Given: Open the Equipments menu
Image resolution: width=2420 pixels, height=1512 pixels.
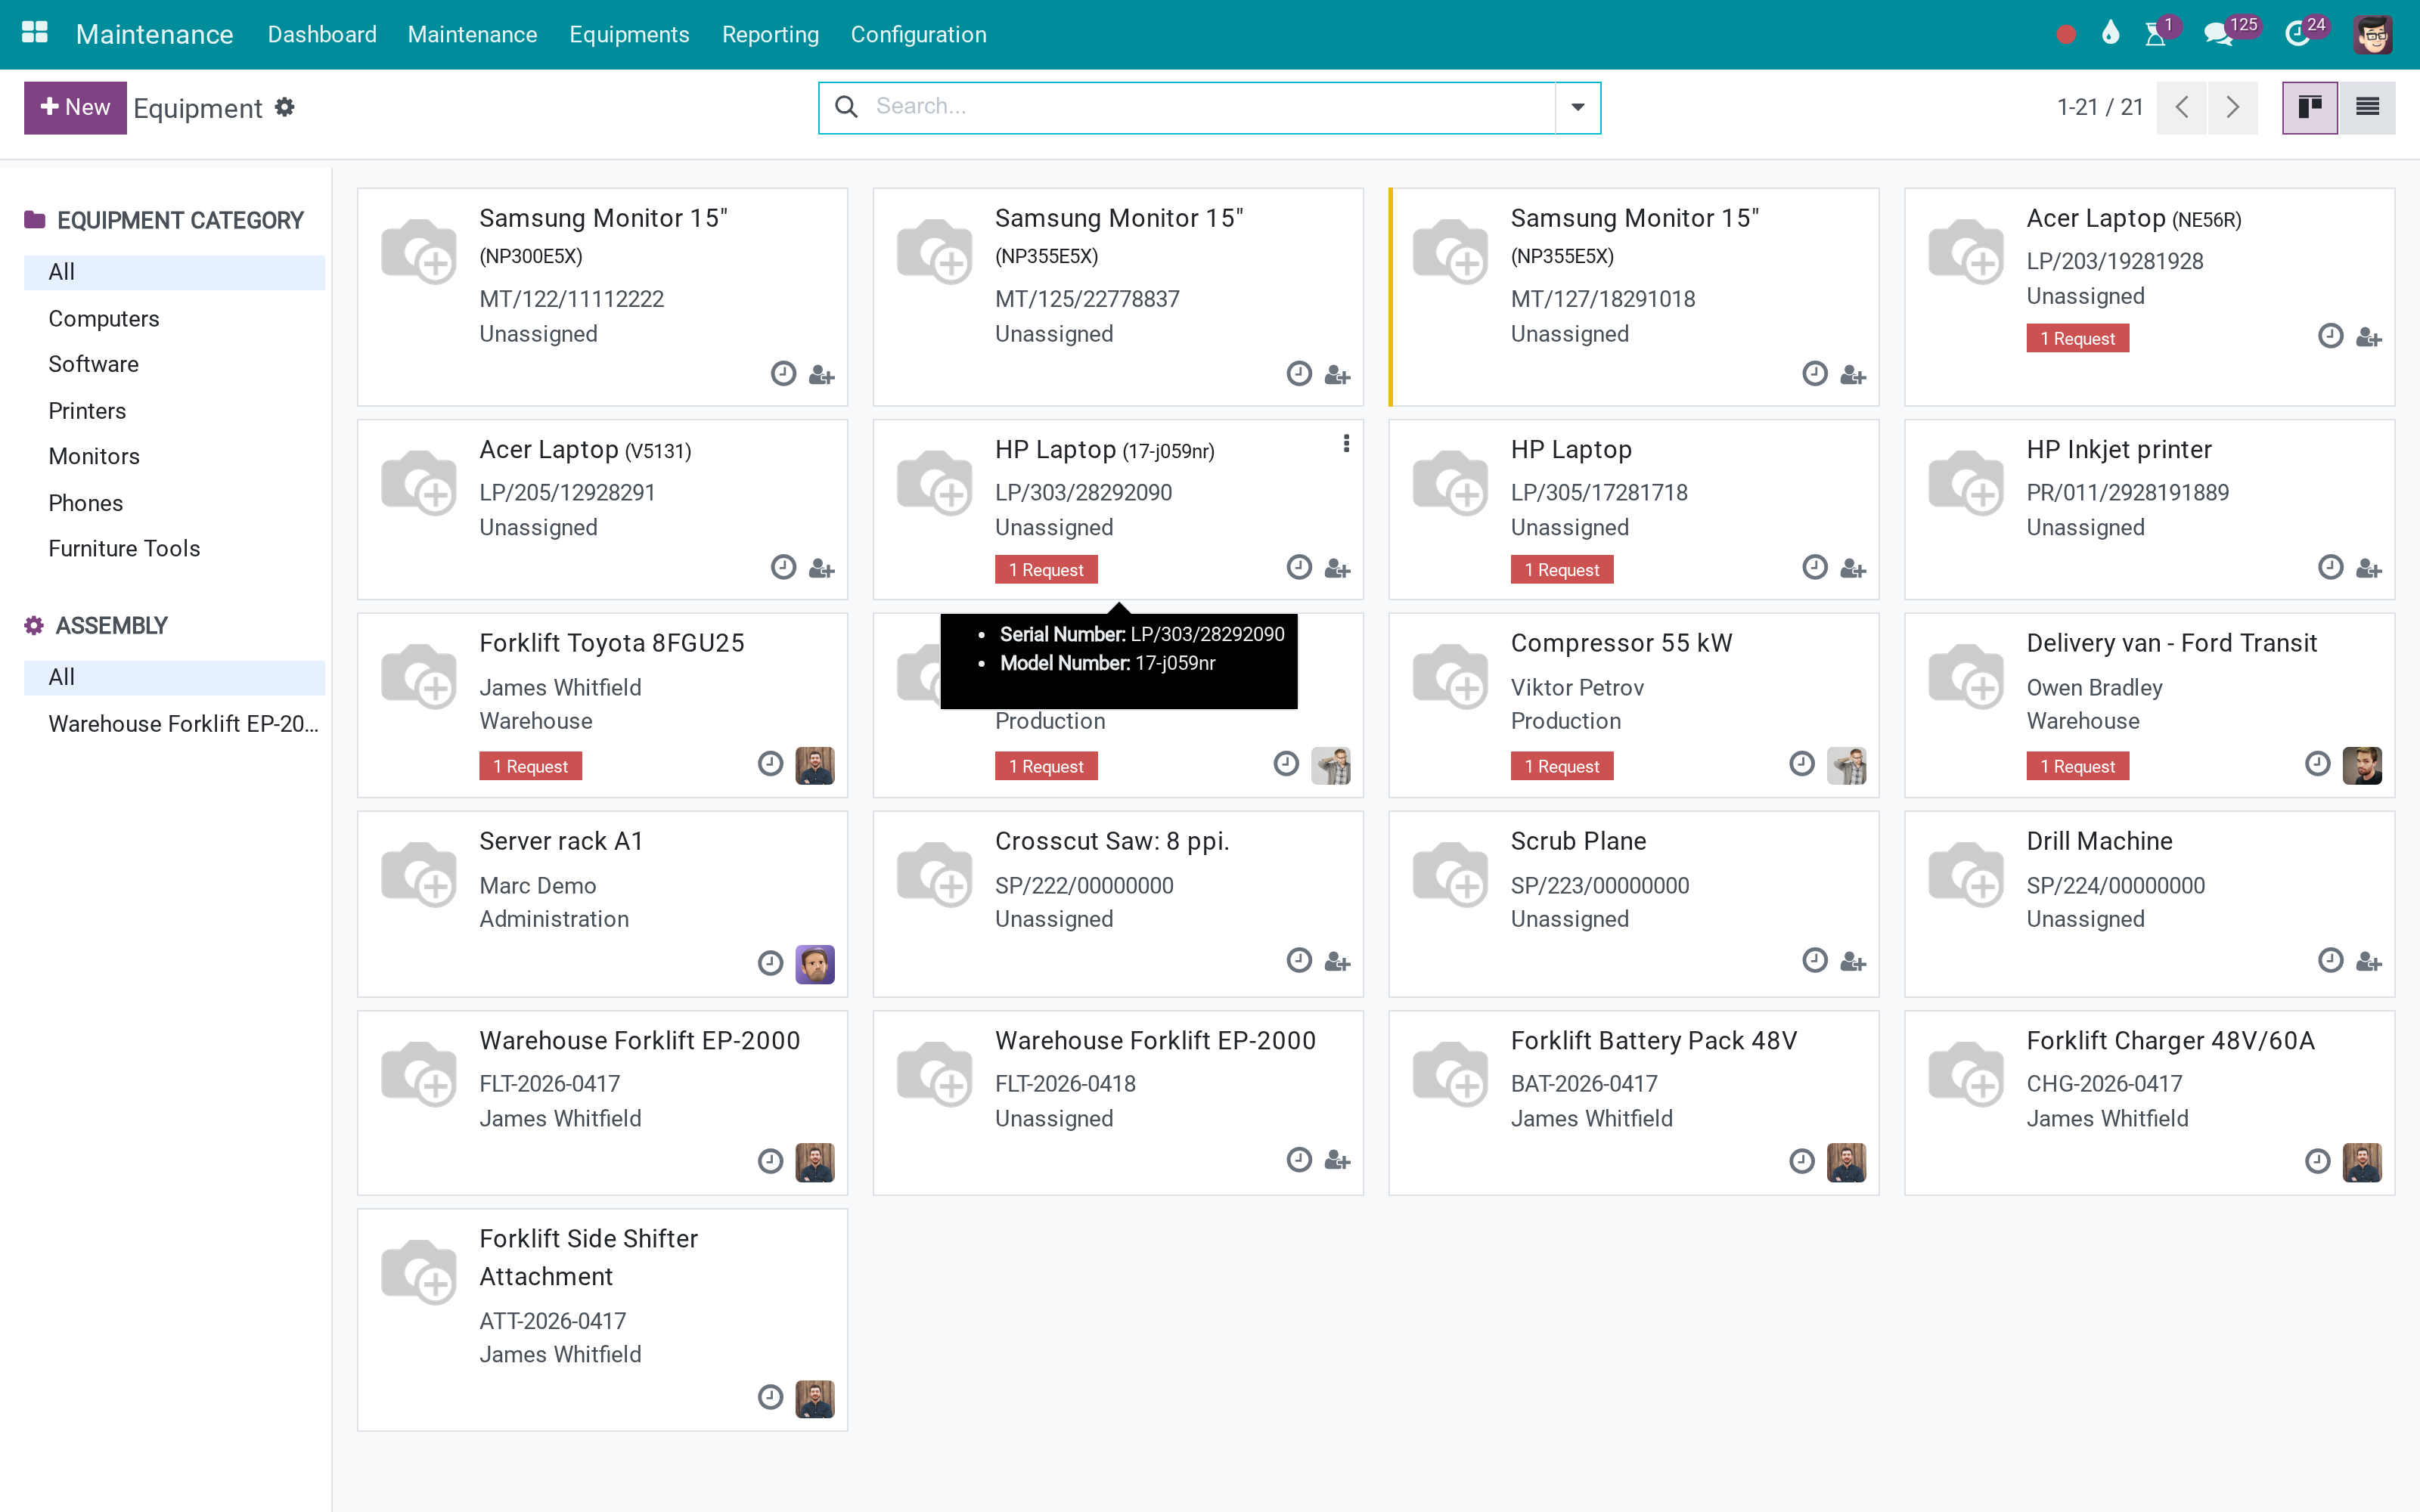Looking at the screenshot, I should click(x=629, y=34).
